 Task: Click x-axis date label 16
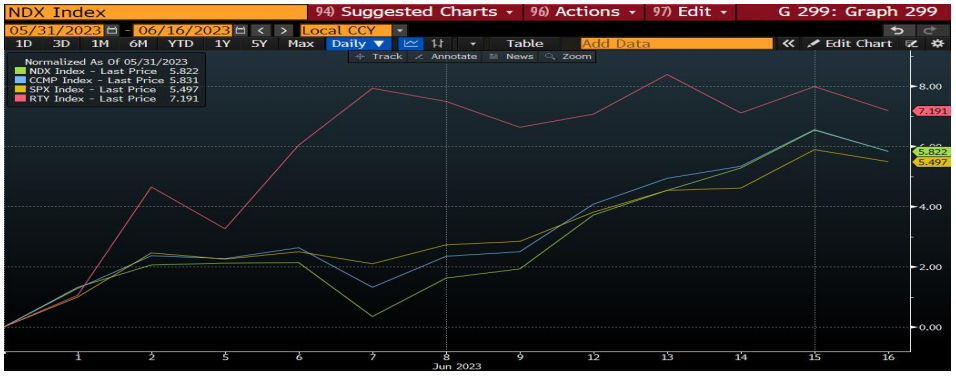point(888,357)
